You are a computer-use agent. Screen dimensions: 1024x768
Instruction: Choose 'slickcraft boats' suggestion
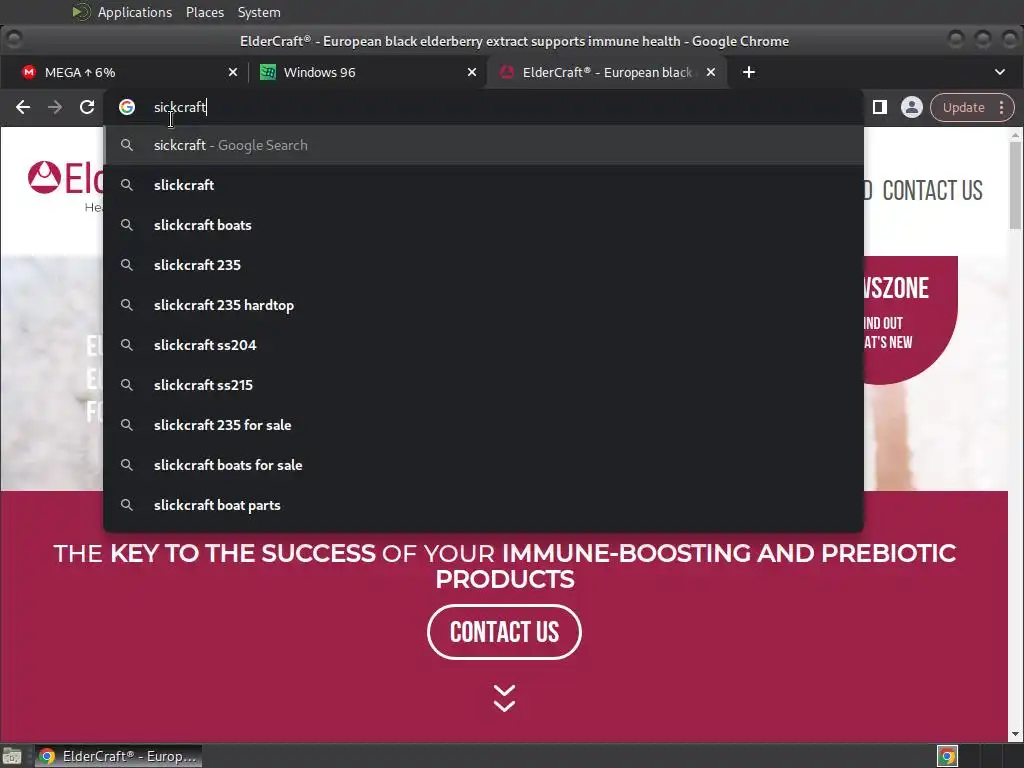483,225
